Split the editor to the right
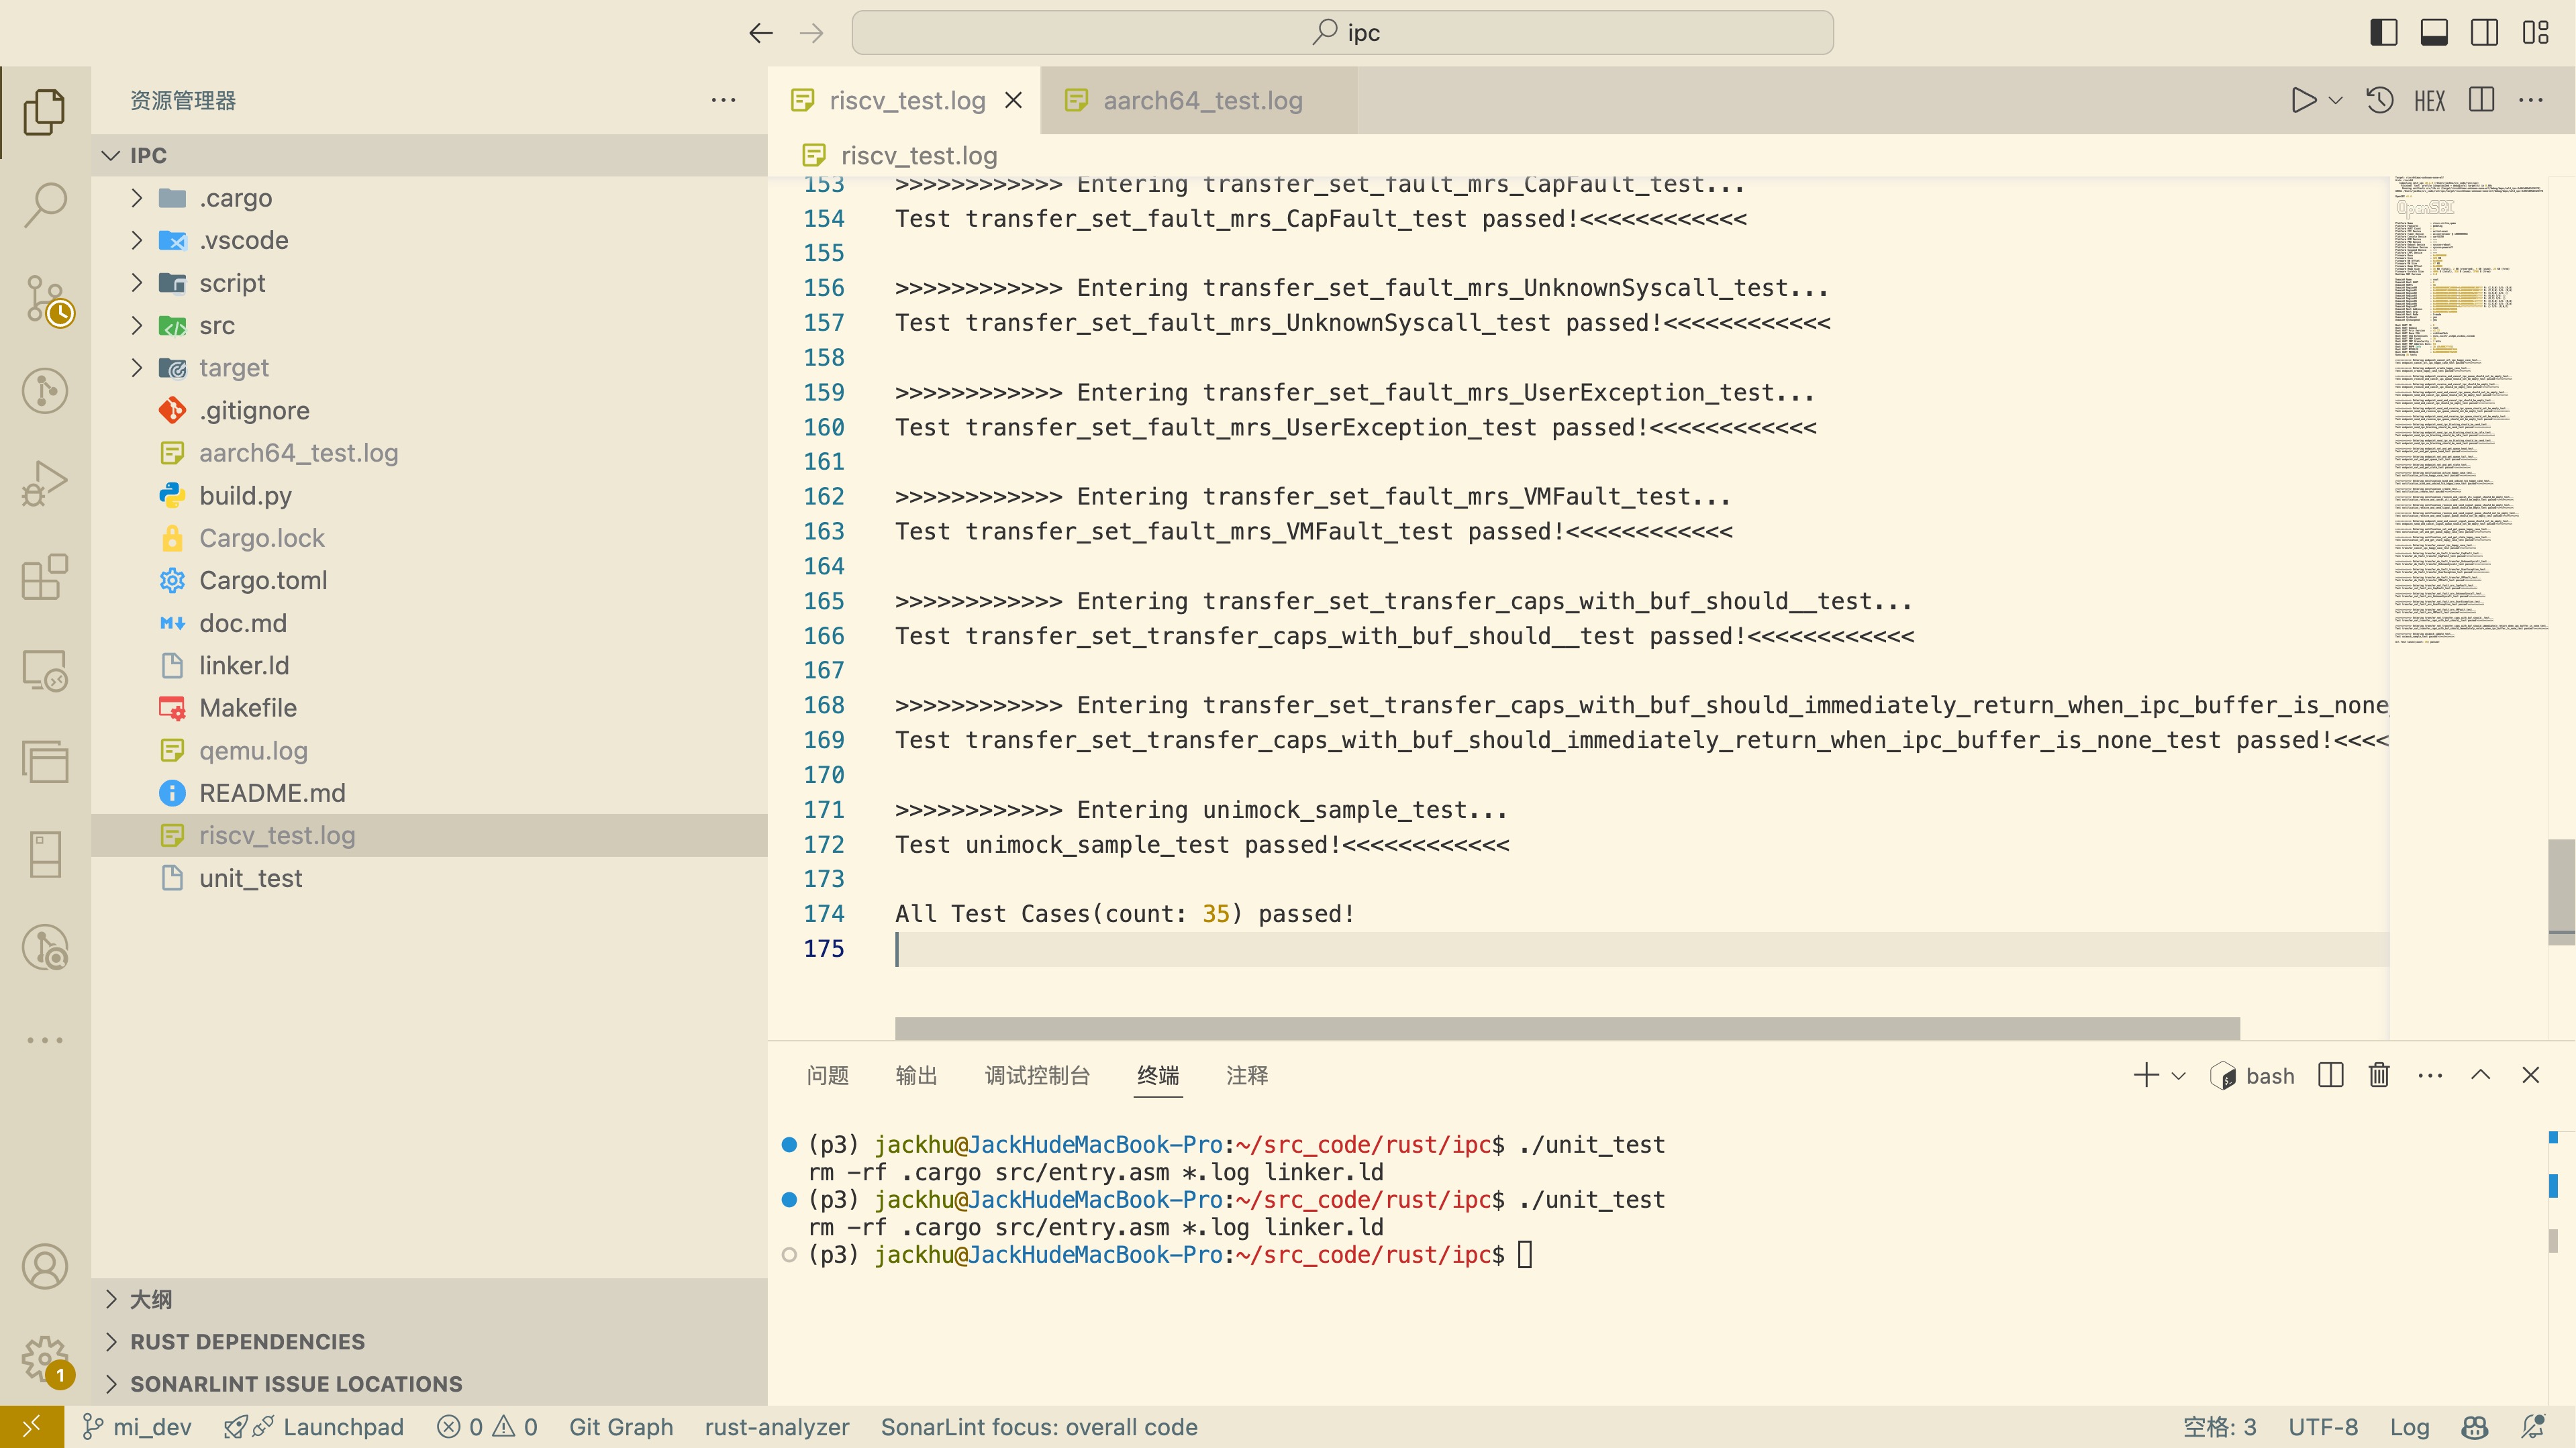 tap(2481, 100)
